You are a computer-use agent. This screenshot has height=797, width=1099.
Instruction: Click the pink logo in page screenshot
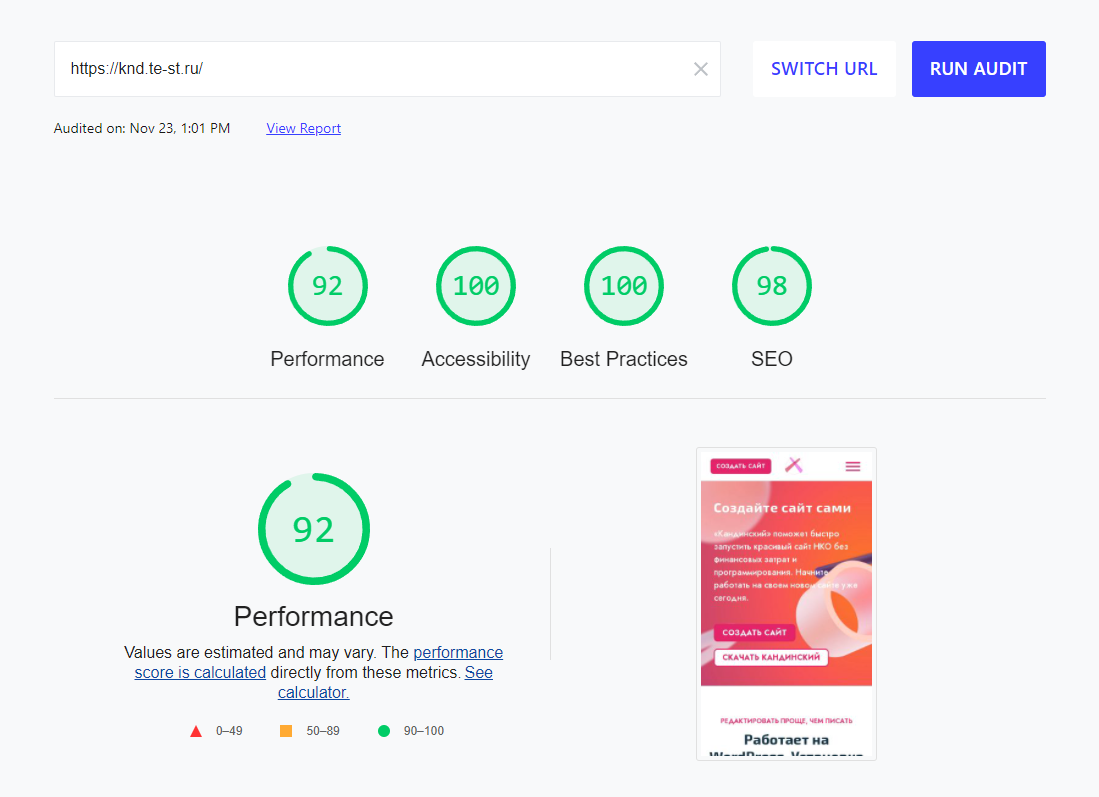(x=794, y=465)
